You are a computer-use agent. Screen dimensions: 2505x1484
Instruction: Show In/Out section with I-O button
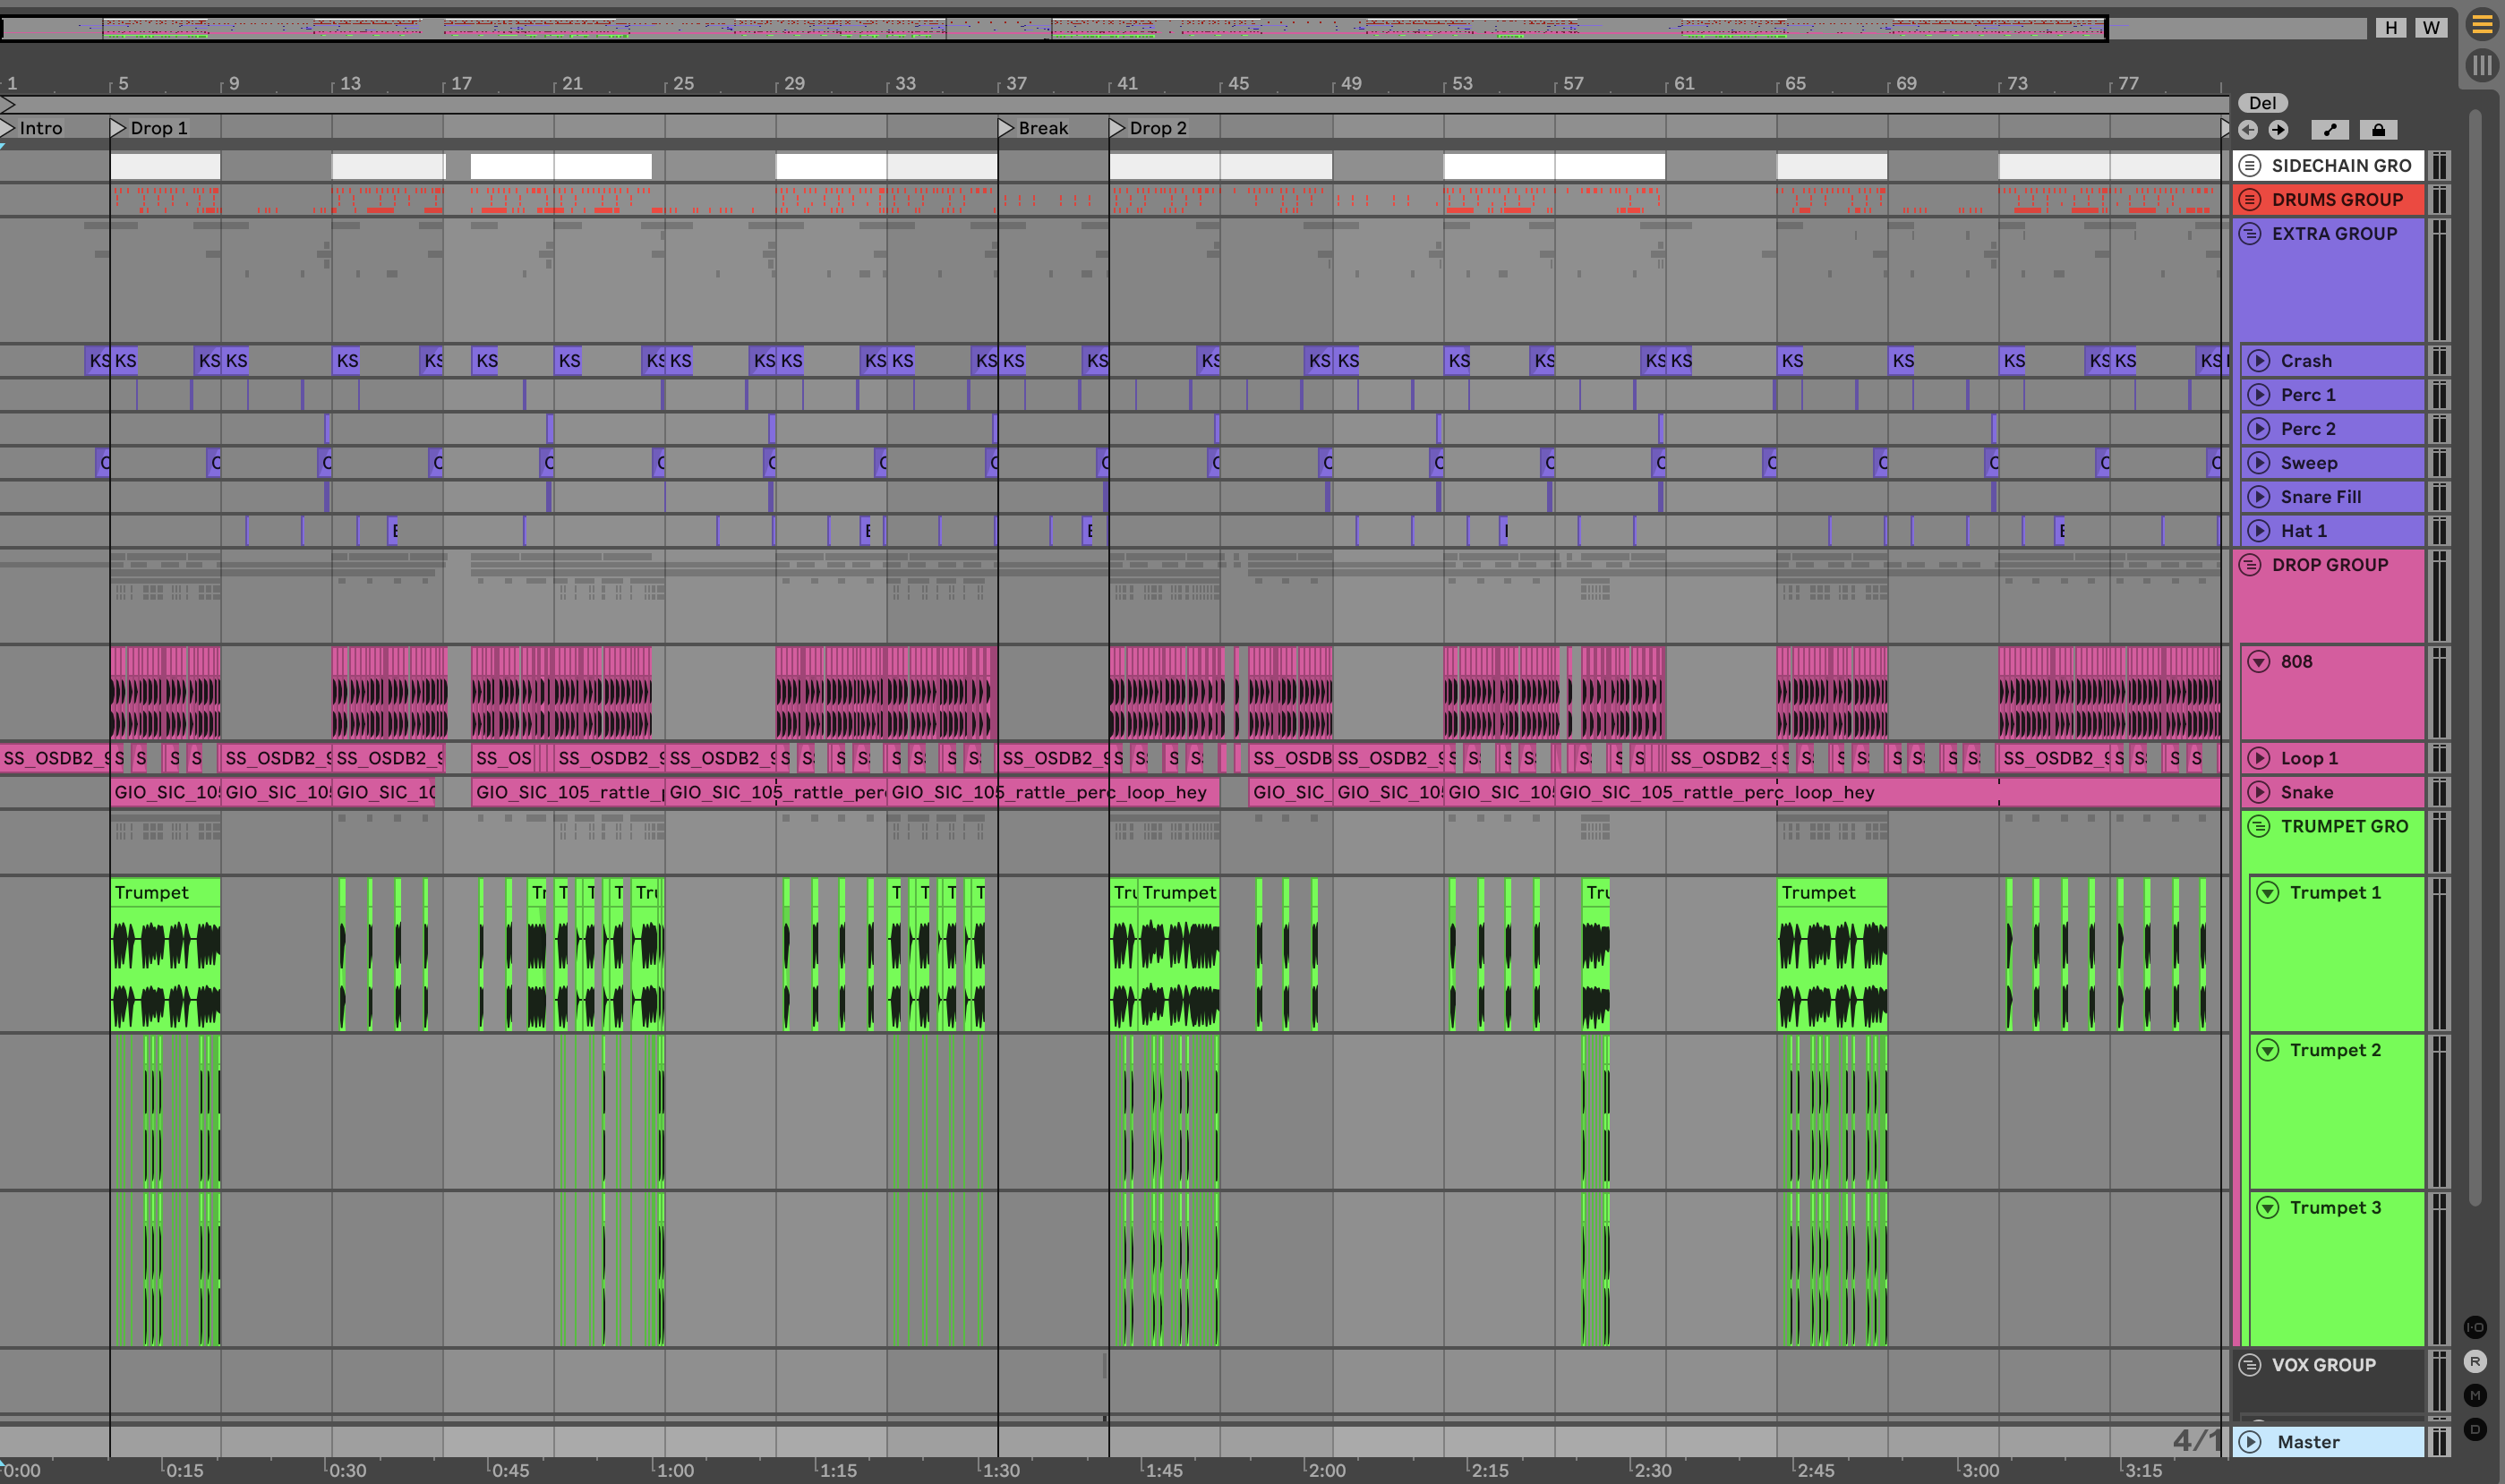(x=2476, y=1327)
